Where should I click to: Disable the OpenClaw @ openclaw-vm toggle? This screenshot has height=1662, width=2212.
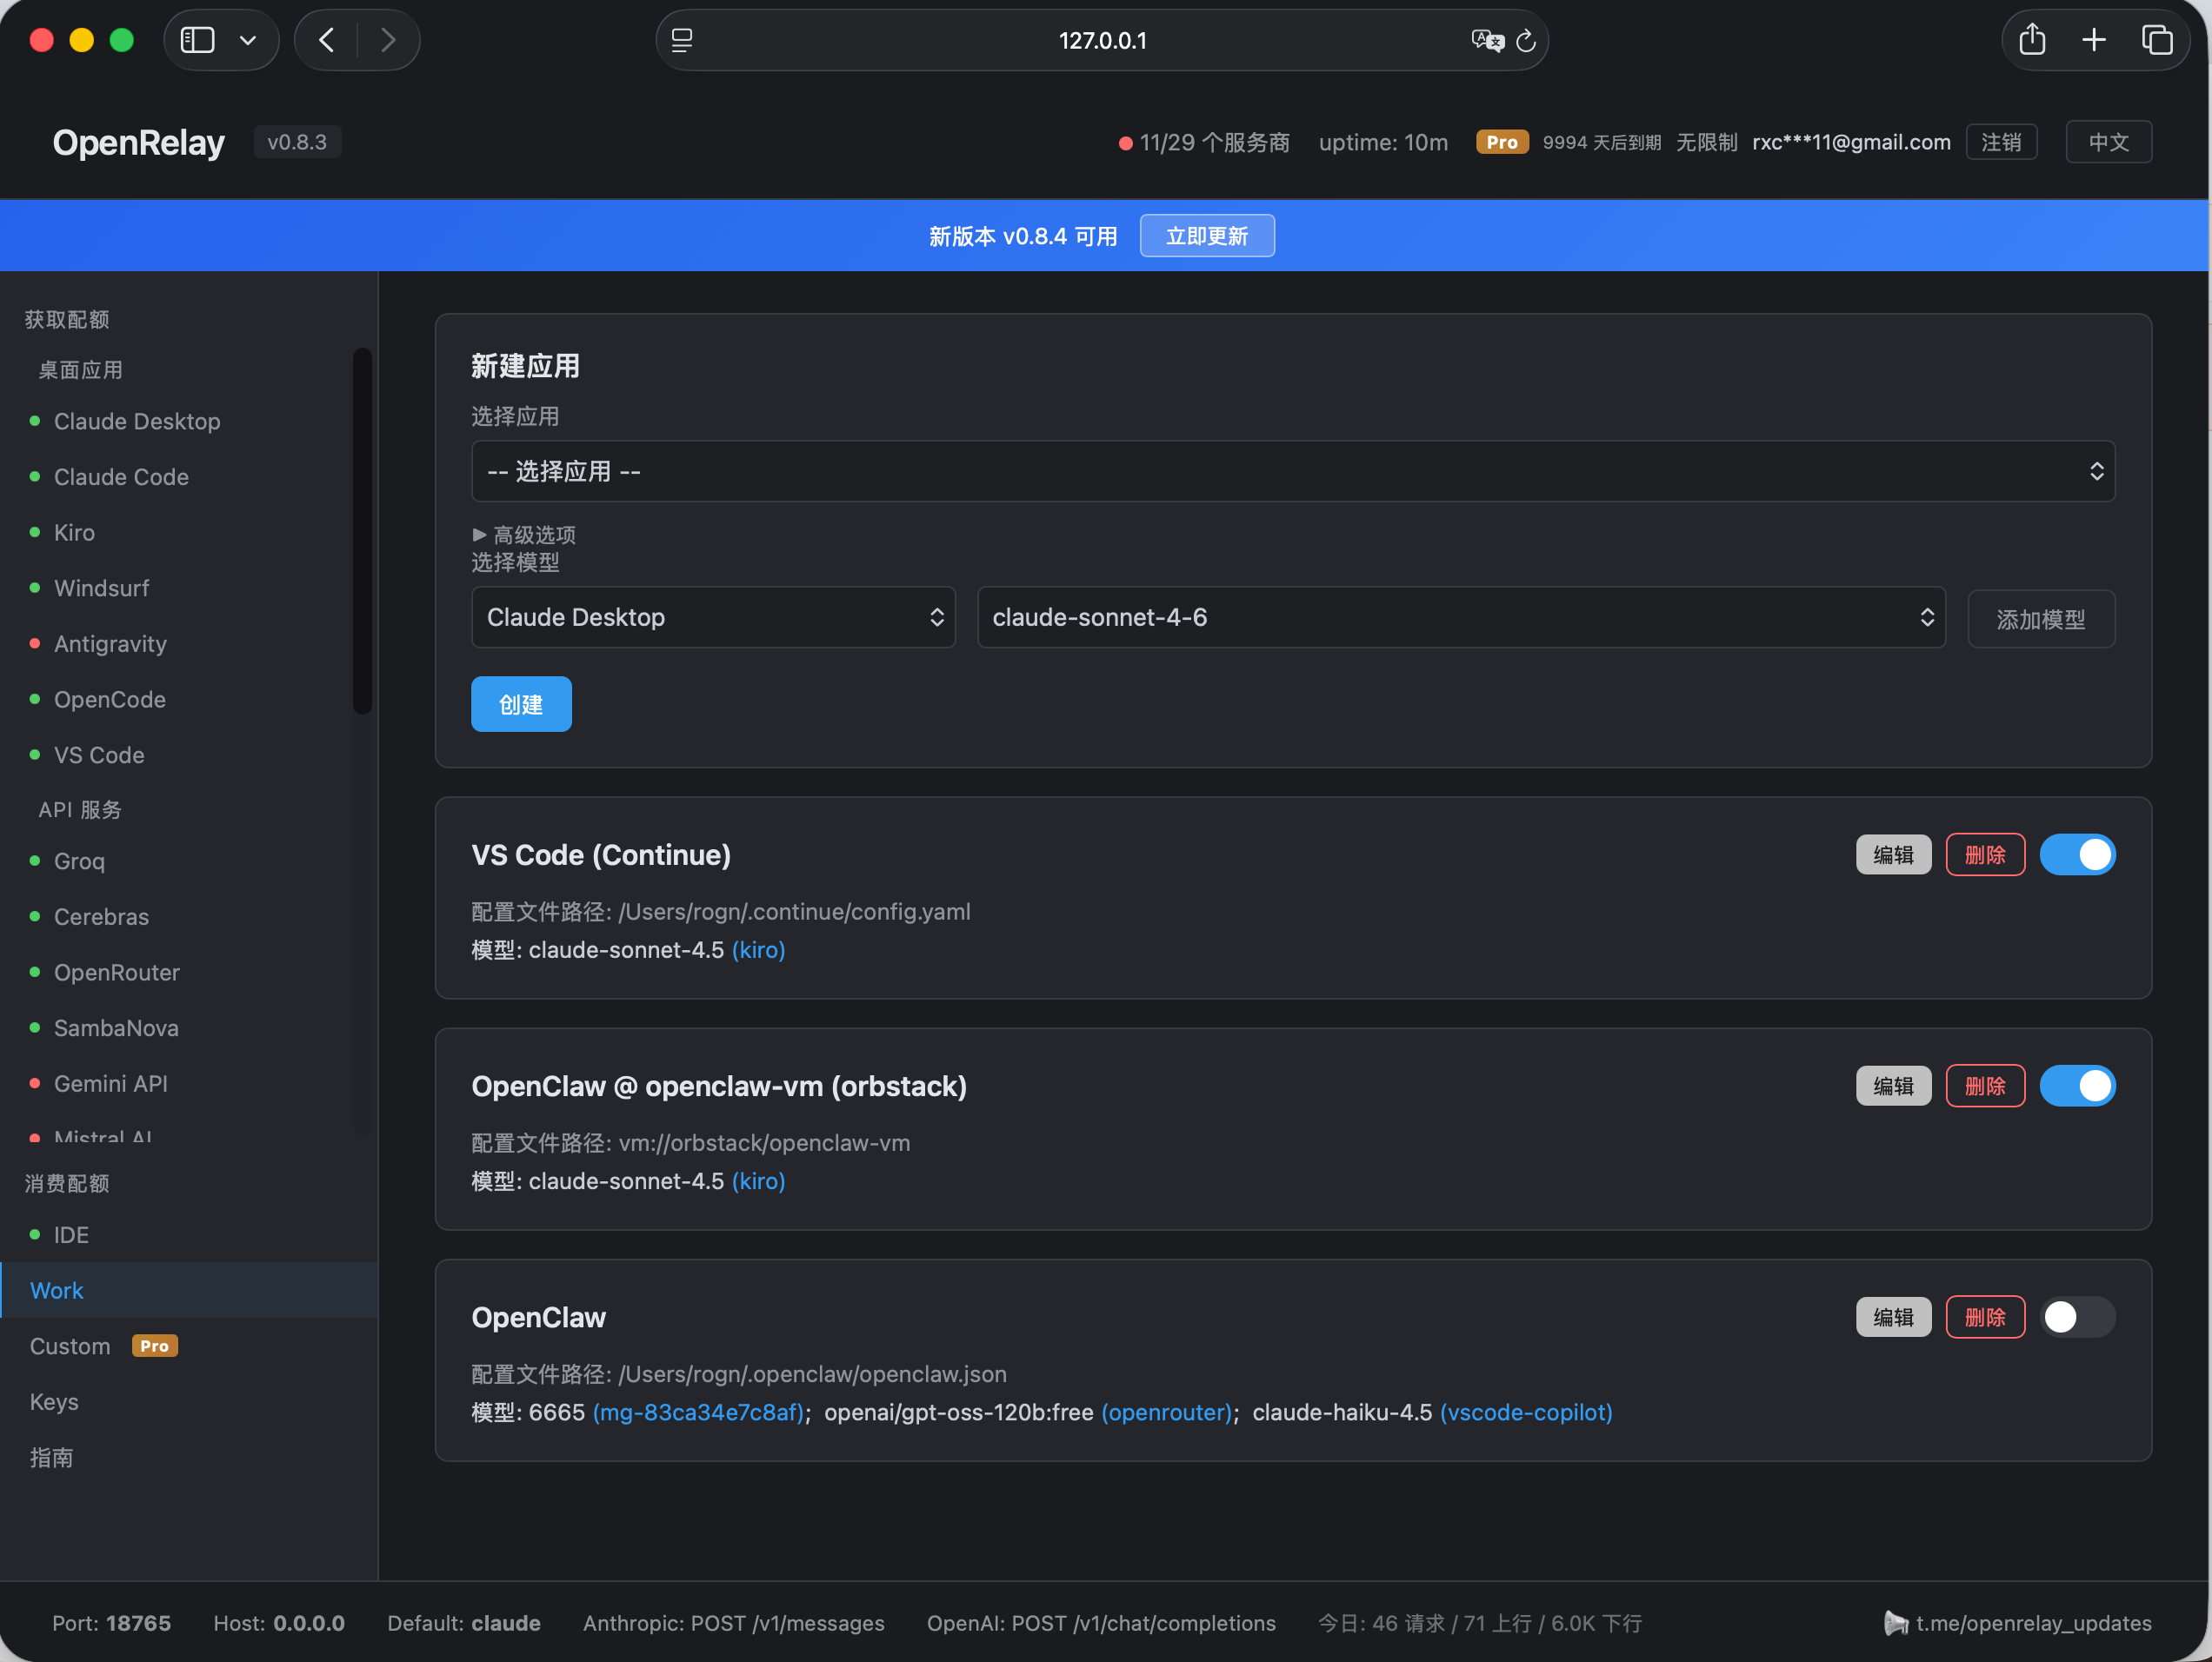tap(2077, 1085)
